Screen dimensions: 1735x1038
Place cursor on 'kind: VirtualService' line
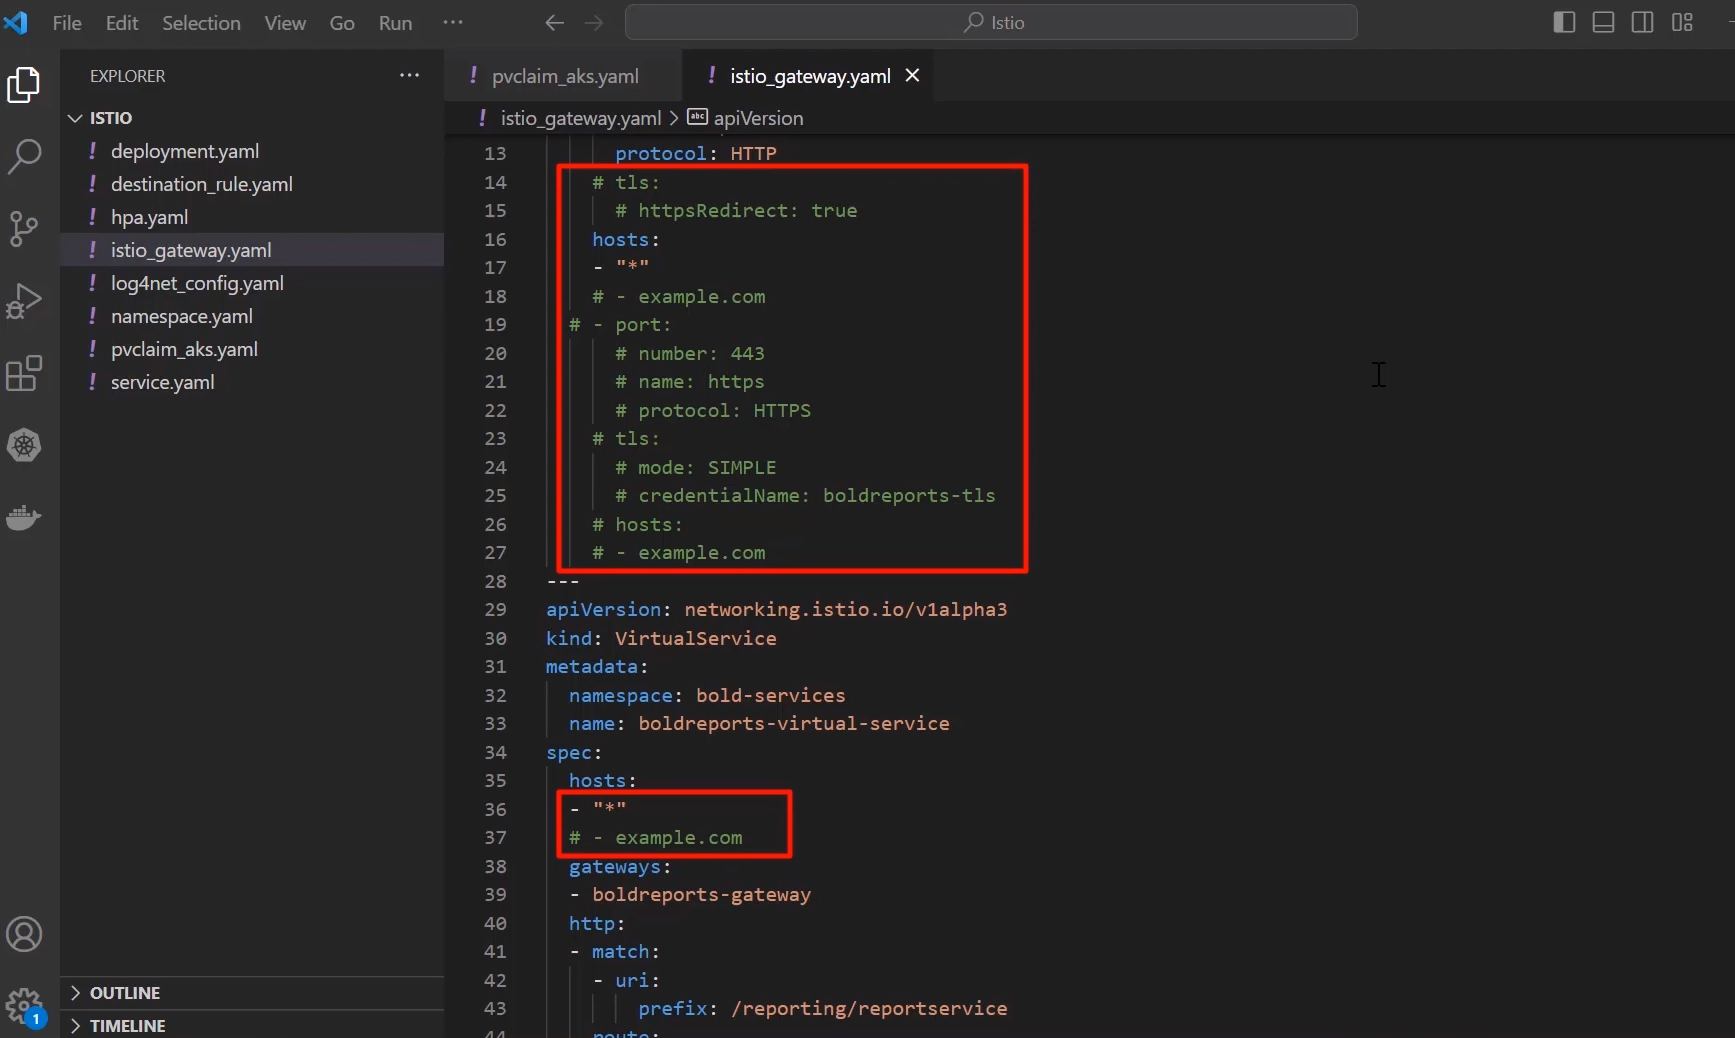pos(661,638)
